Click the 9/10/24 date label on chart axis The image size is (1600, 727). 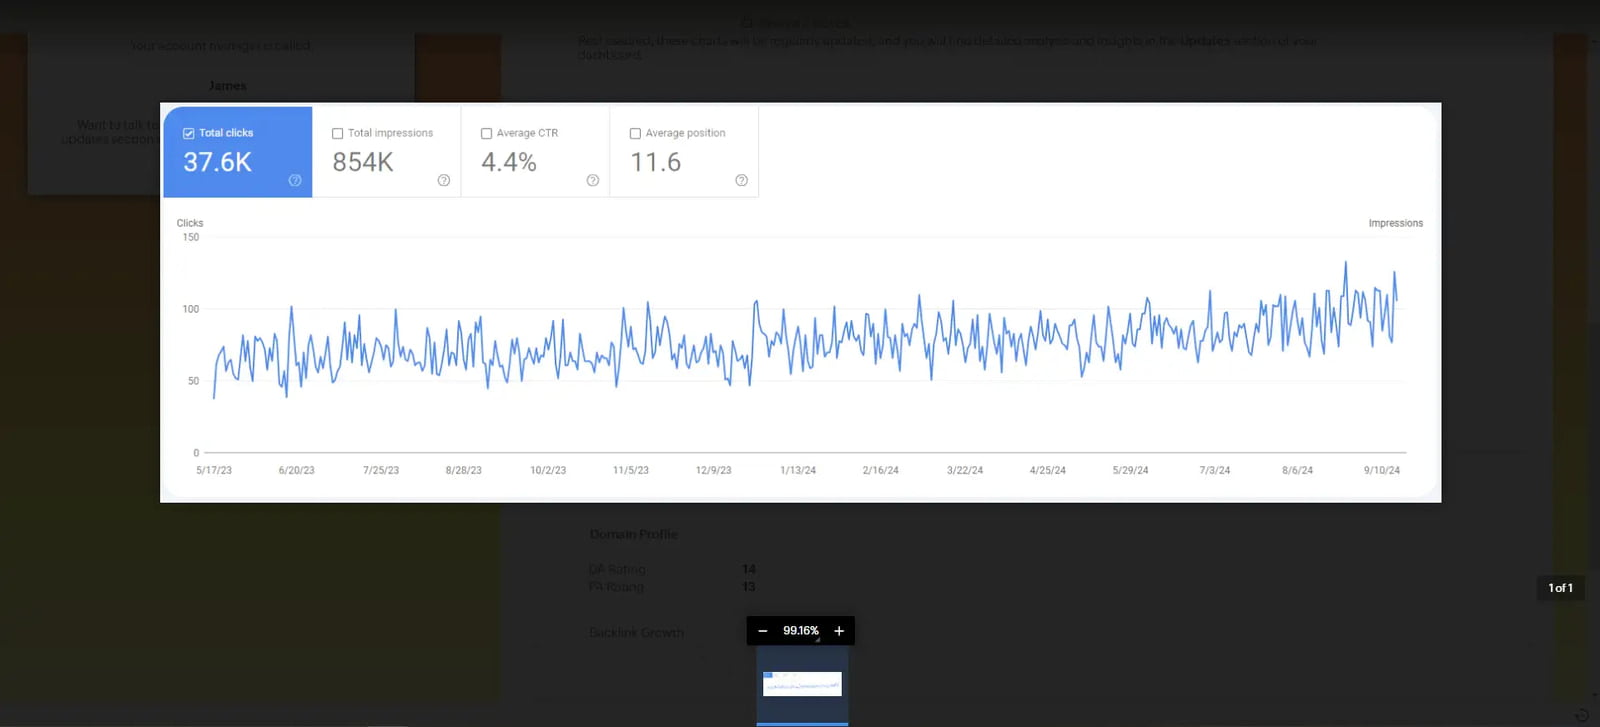click(x=1381, y=470)
